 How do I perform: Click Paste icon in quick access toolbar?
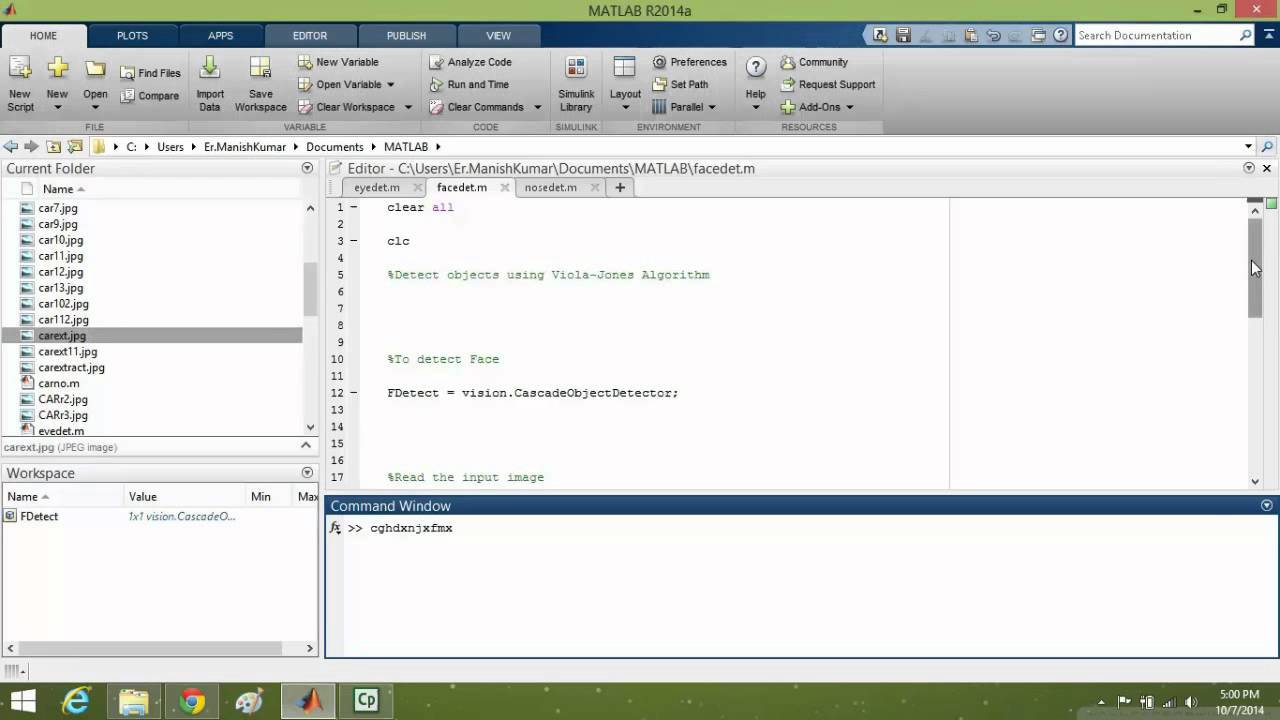(x=971, y=35)
